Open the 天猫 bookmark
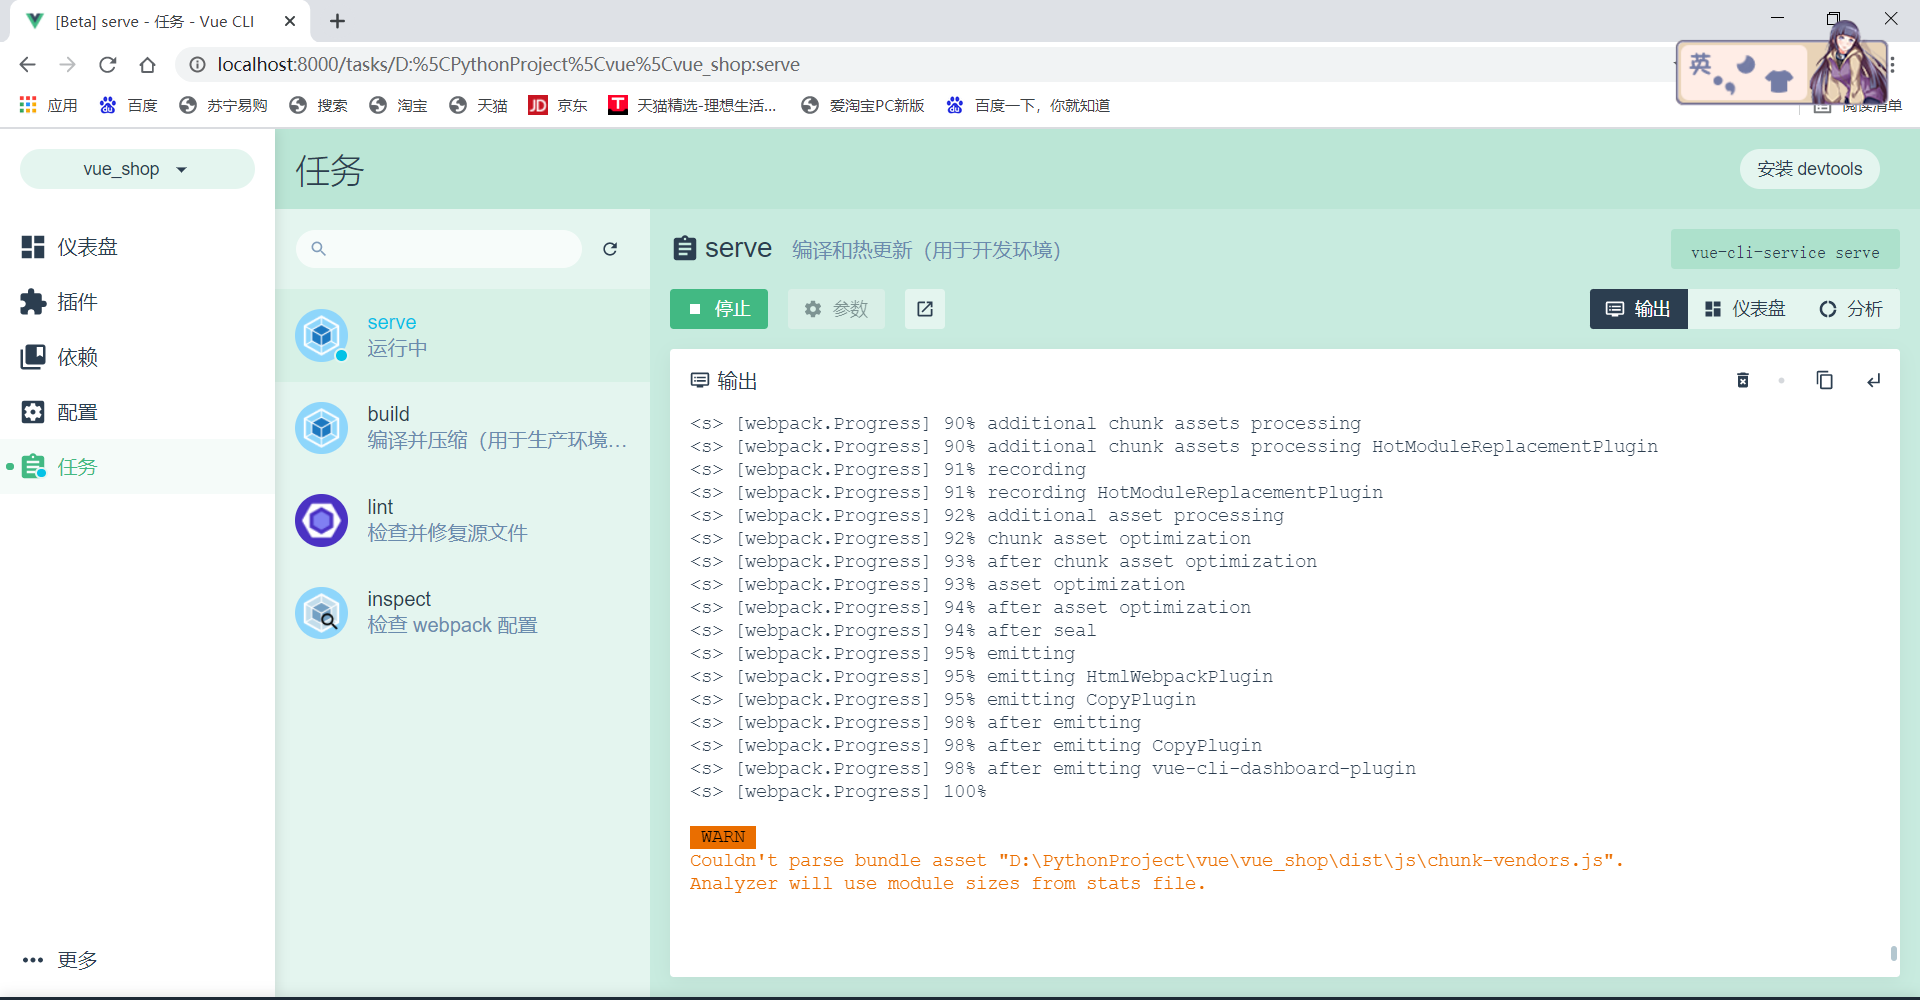The width and height of the screenshot is (1920, 1000). [x=478, y=105]
